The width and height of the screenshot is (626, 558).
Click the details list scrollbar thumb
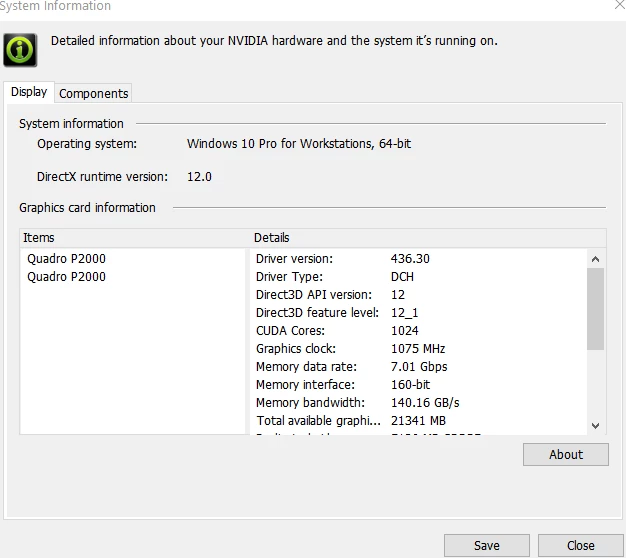595,309
